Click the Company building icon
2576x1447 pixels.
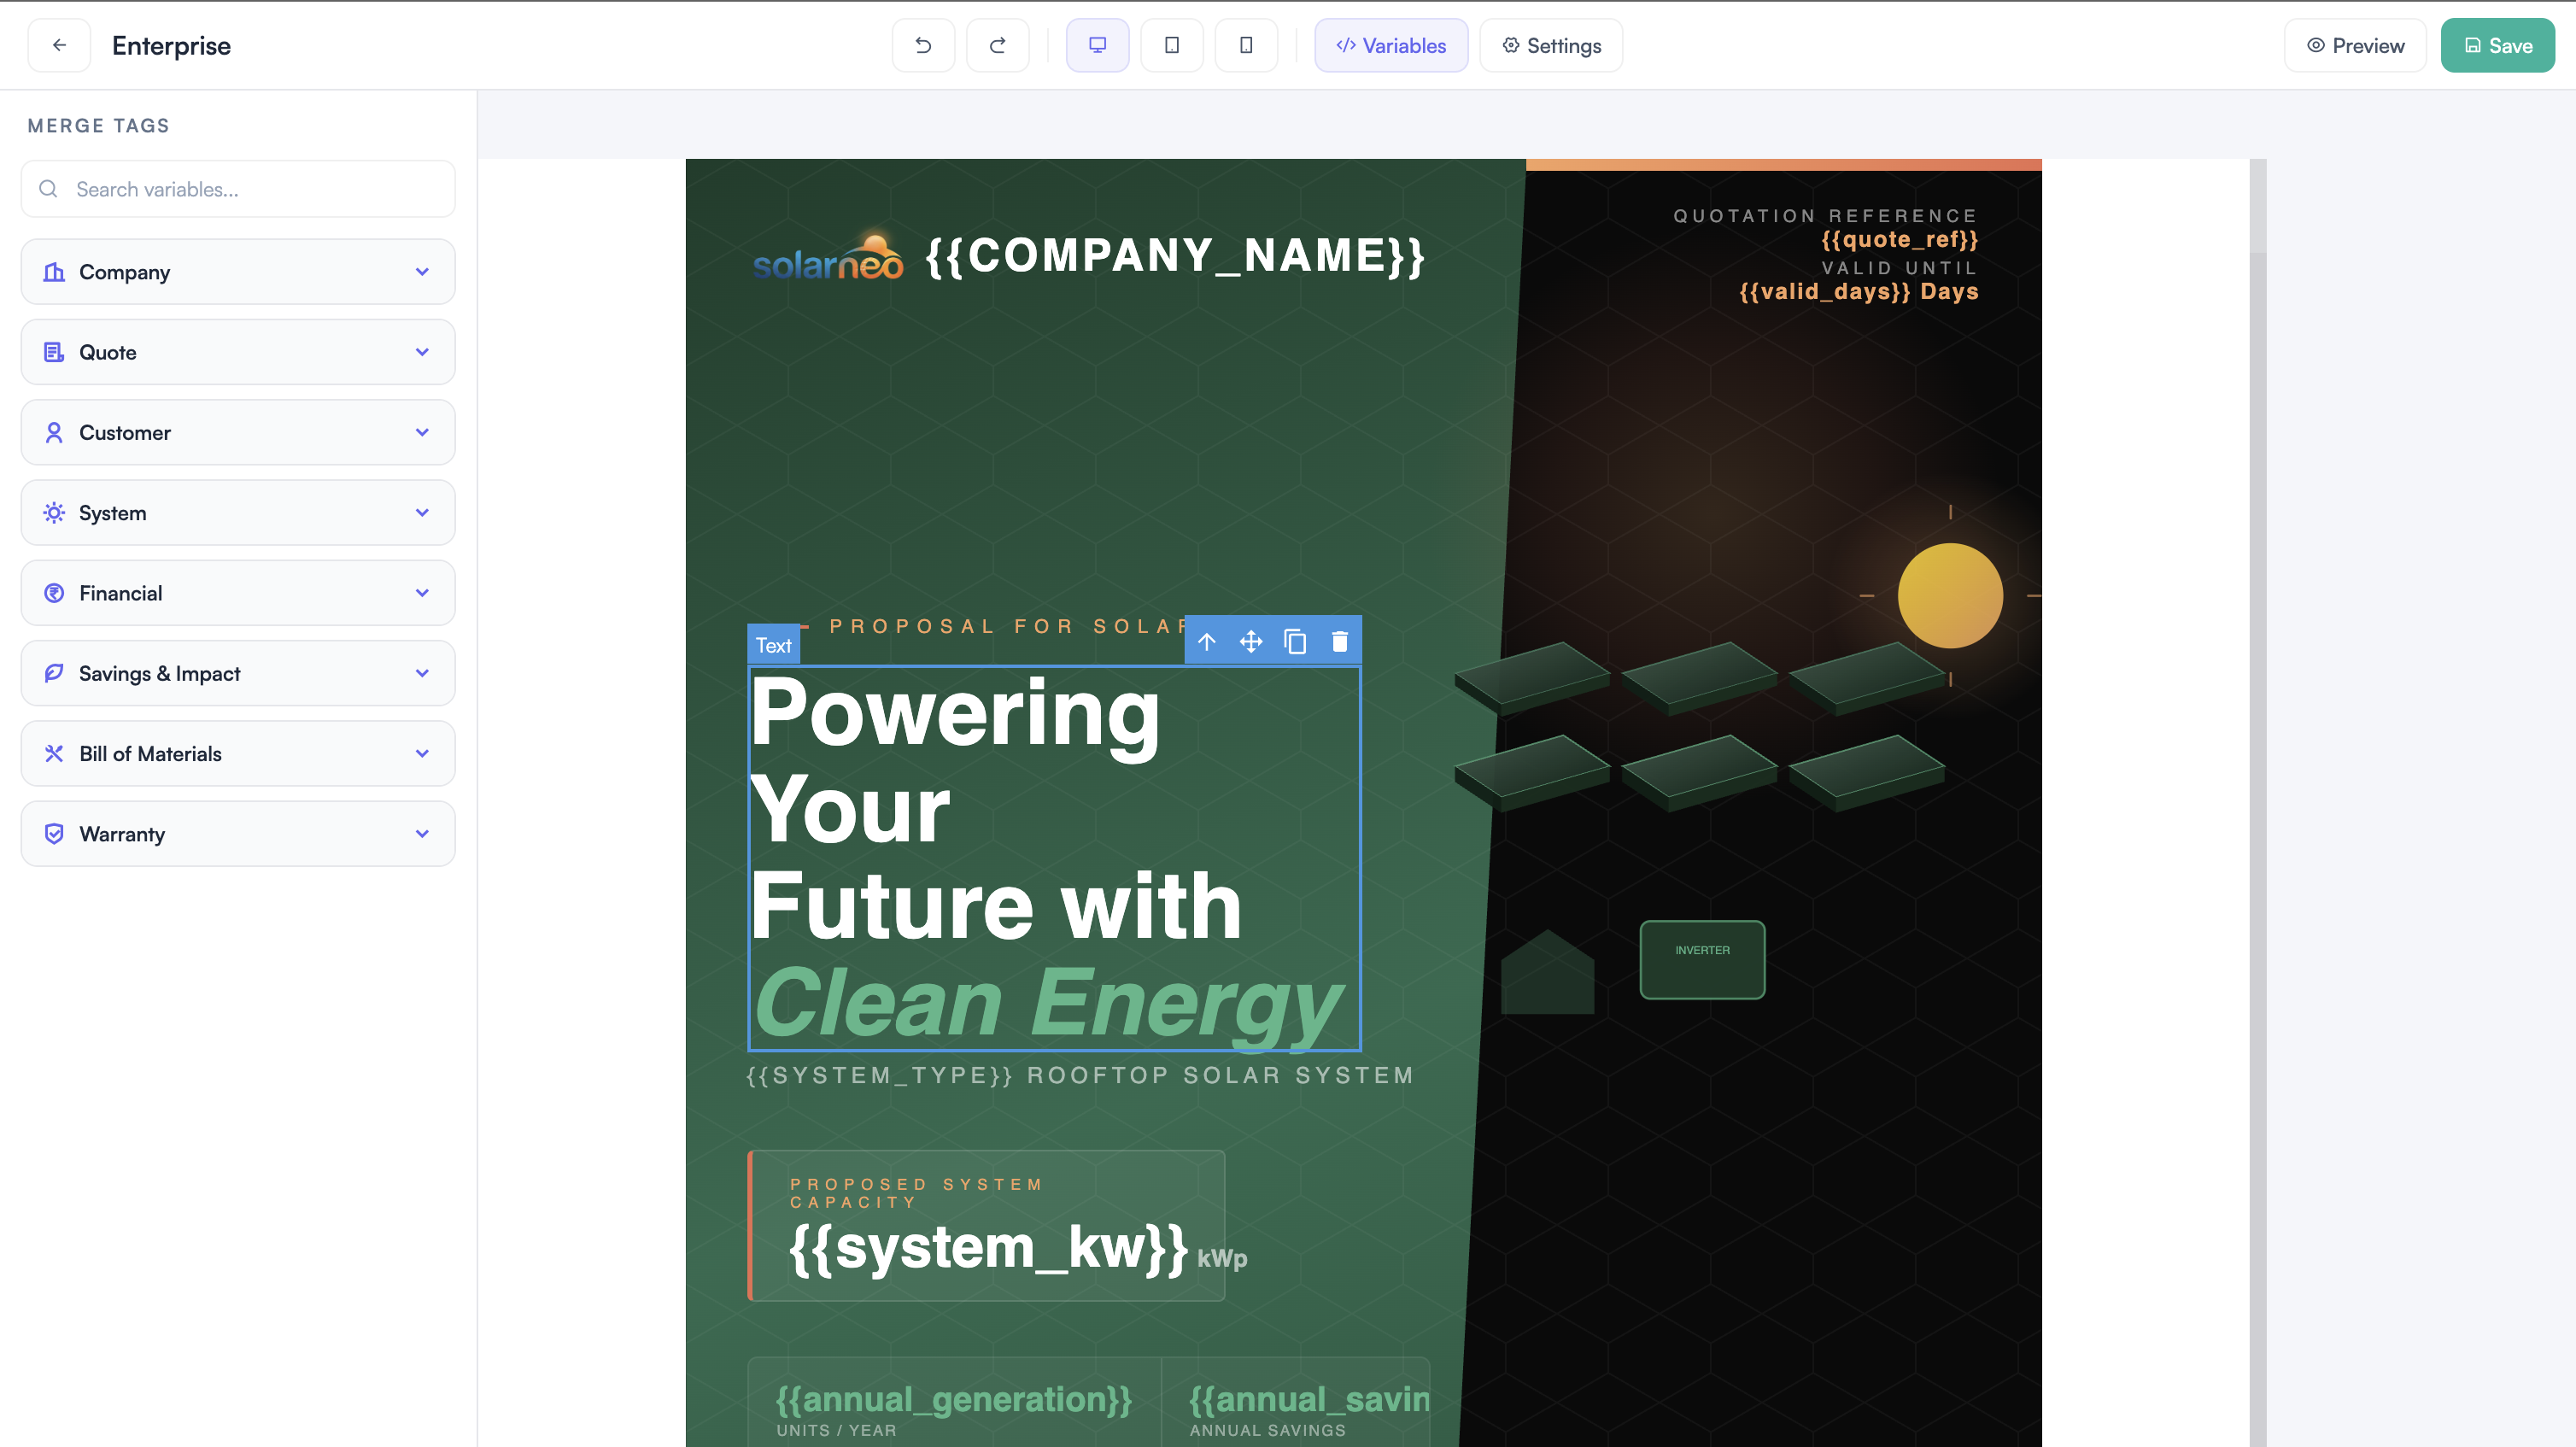[54, 272]
